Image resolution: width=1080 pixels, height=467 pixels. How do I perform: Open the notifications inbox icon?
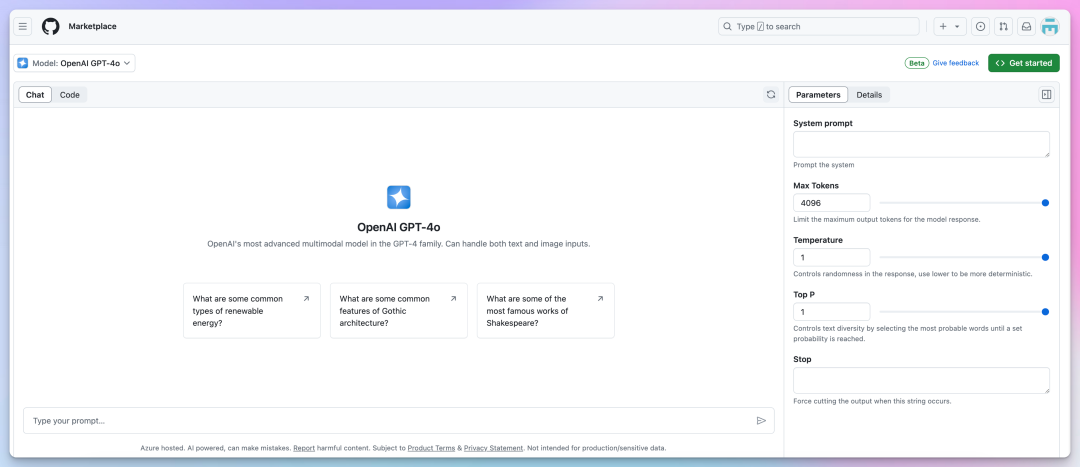click(1026, 27)
